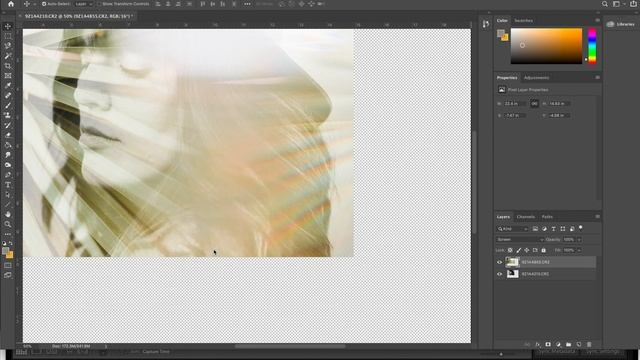
Task: Select the 921A4210.CR2 document tab
Action: pyautogui.click(x=79, y=16)
